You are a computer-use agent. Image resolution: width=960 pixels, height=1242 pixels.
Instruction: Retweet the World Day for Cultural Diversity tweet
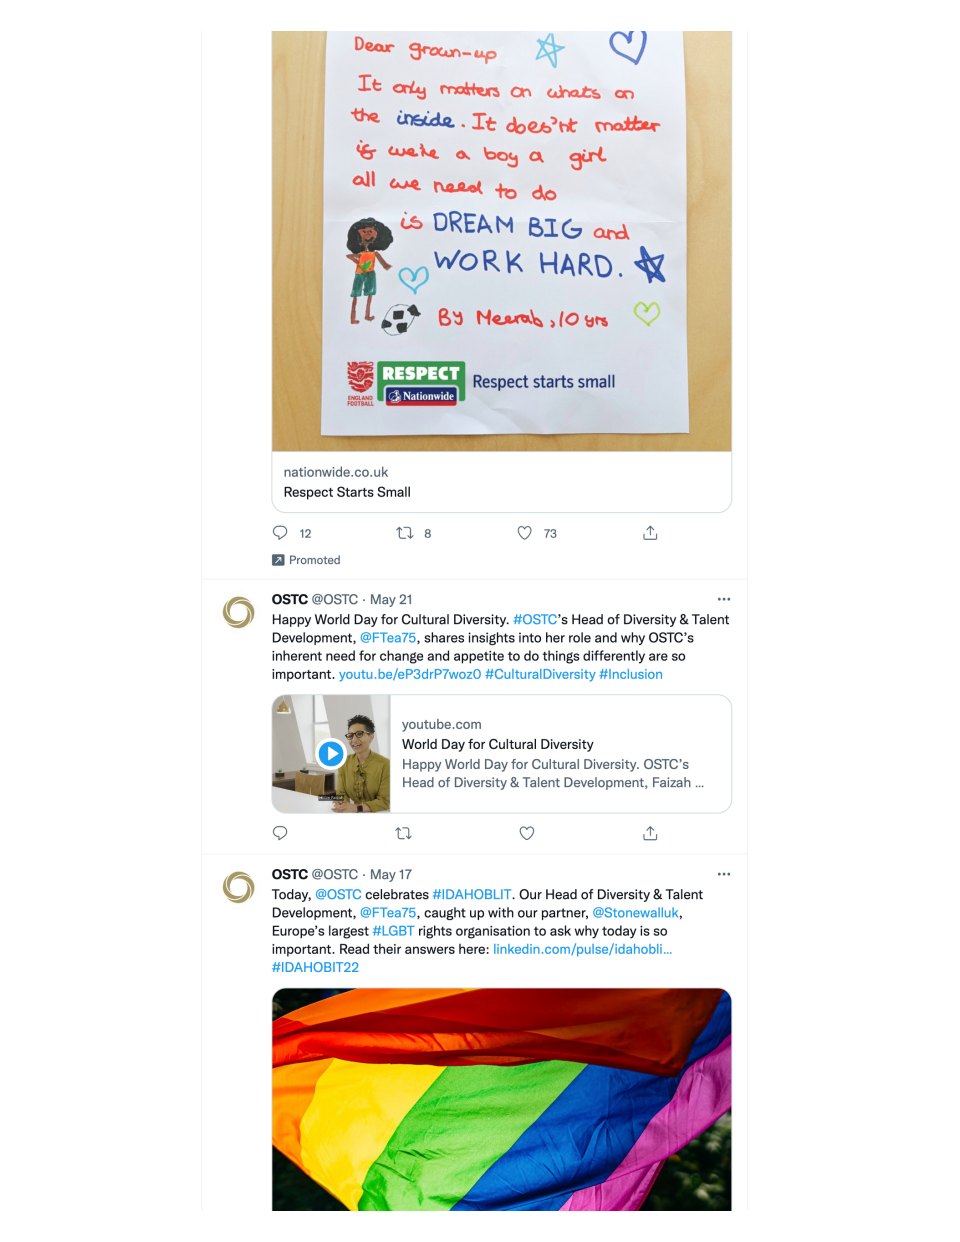click(404, 833)
